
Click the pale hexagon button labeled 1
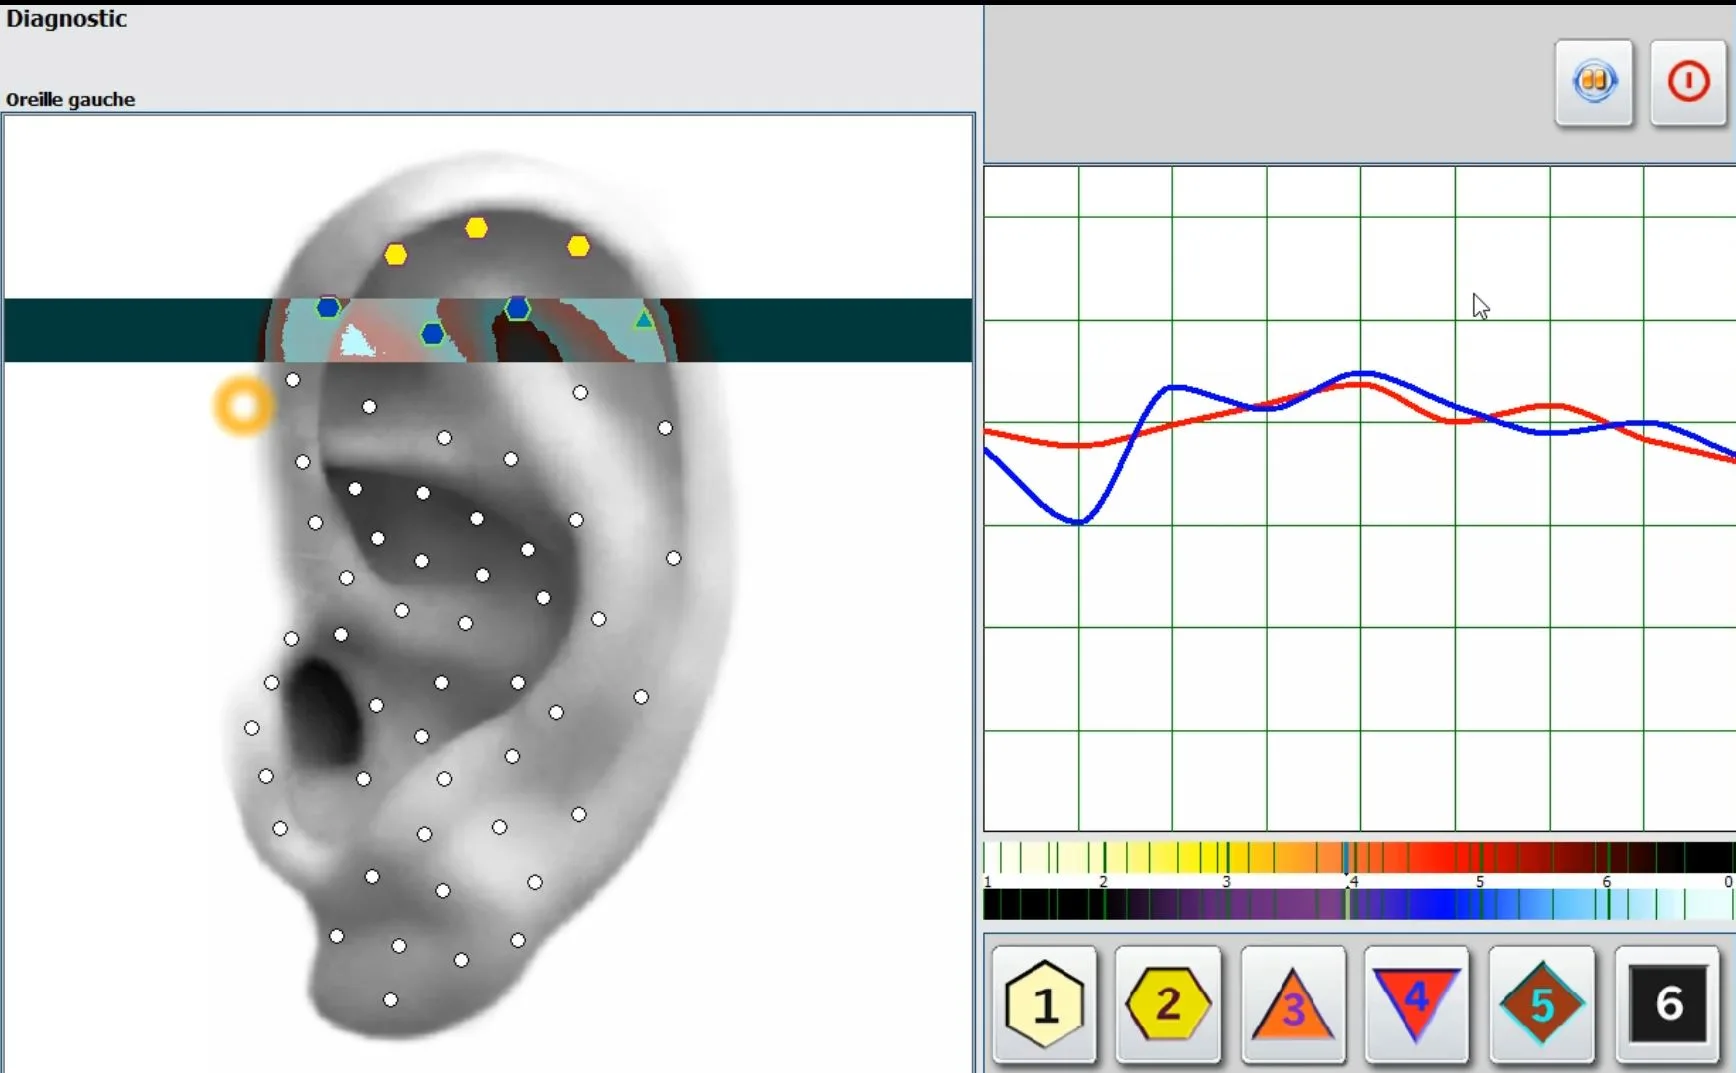1044,1004
